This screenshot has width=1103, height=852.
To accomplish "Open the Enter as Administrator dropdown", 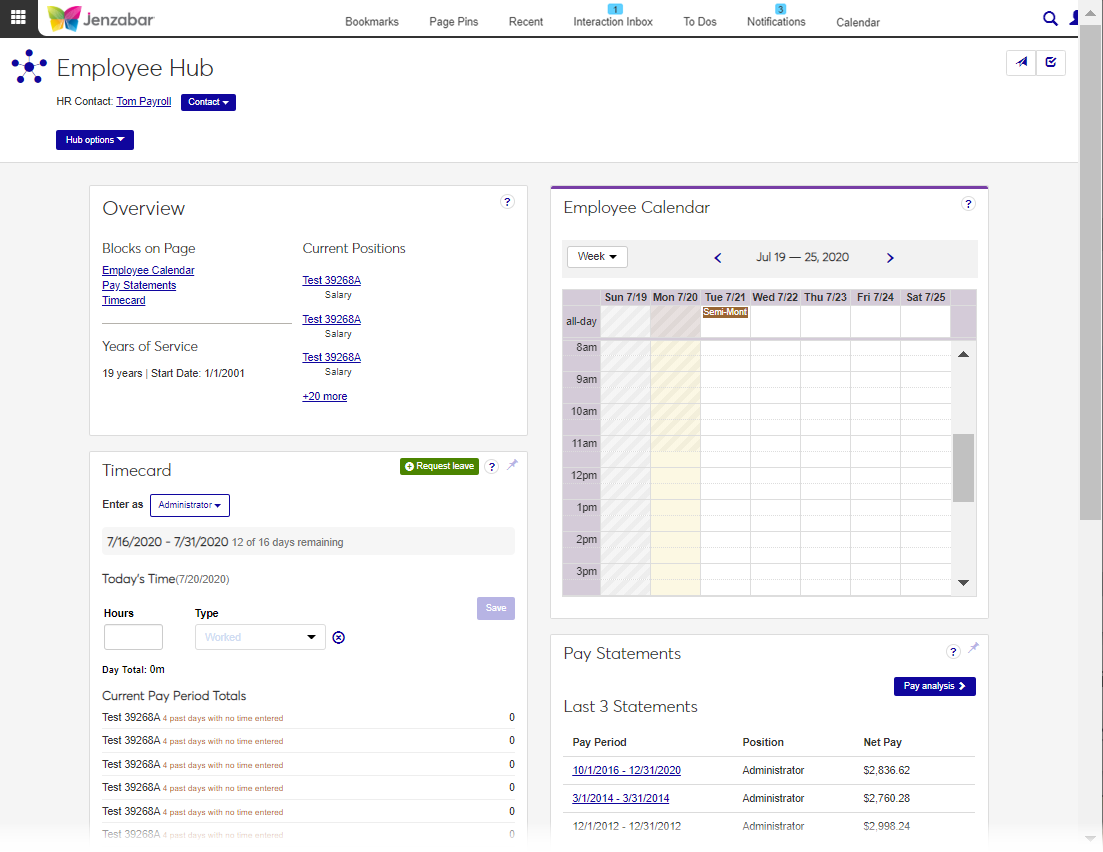I will point(190,505).
